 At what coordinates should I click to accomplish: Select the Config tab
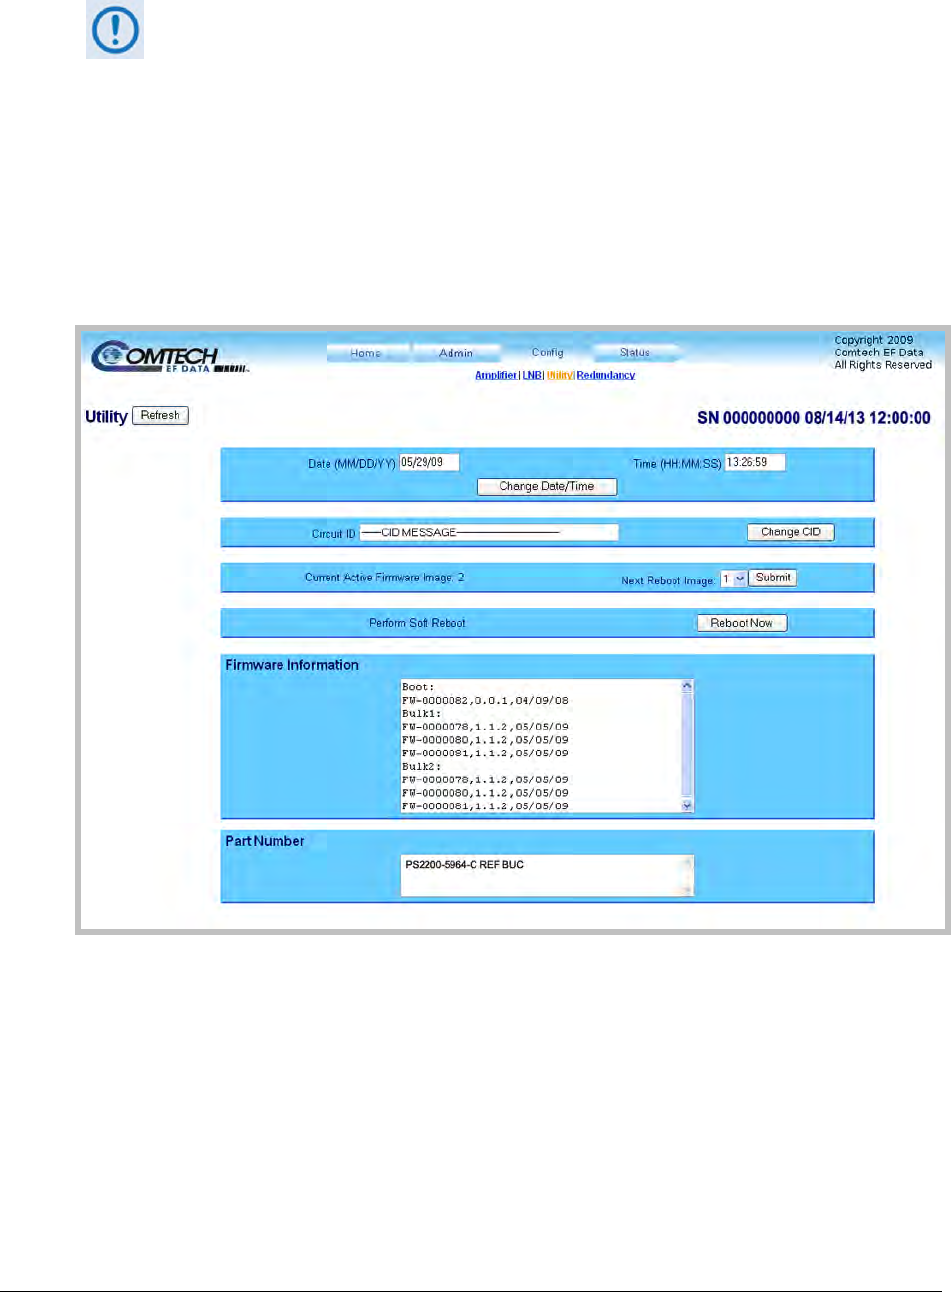(547, 353)
